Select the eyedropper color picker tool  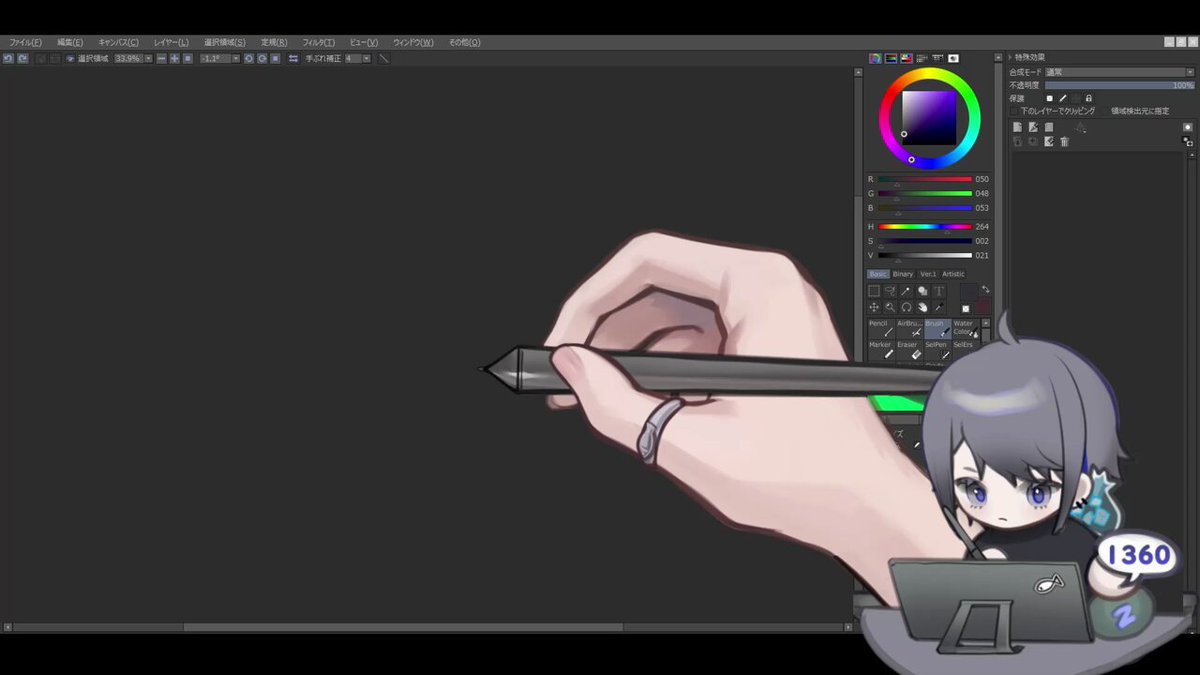939,308
